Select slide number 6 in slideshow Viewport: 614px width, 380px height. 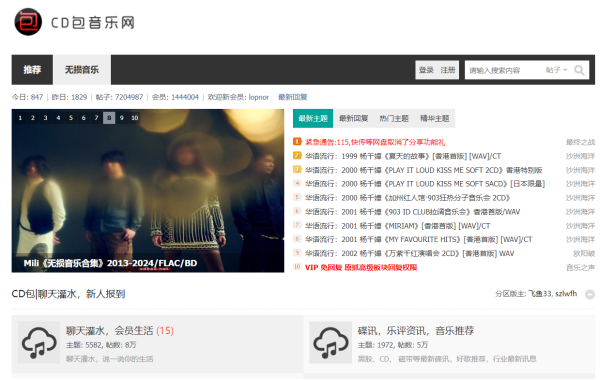tap(83, 118)
